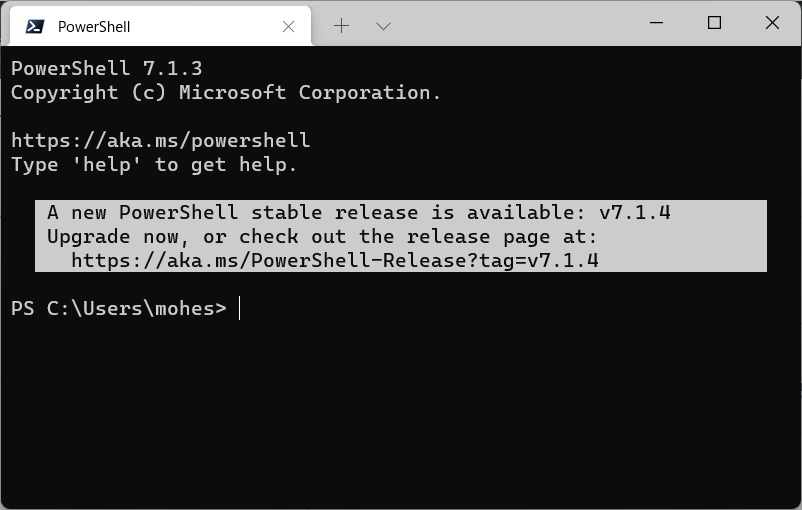Click the v7.1.4 version text in the notice
The width and height of the screenshot is (802, 510).
(635, 212)
